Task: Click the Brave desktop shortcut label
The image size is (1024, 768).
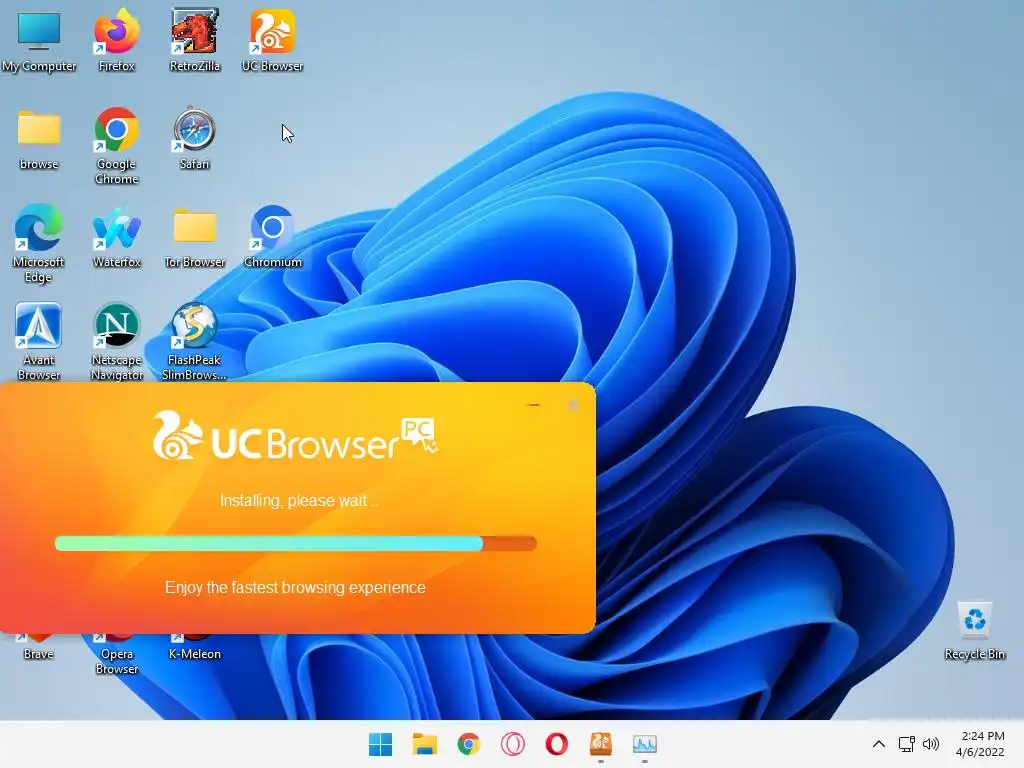Action: (39, 654)
